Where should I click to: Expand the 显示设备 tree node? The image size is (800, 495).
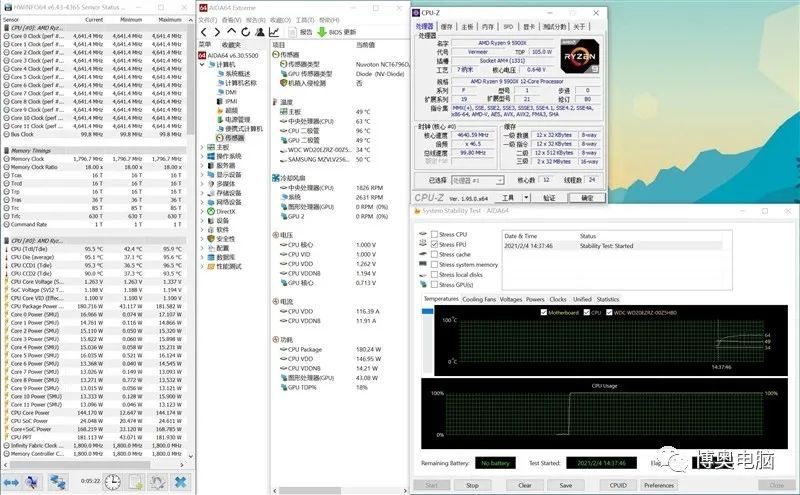click(202, 175)
